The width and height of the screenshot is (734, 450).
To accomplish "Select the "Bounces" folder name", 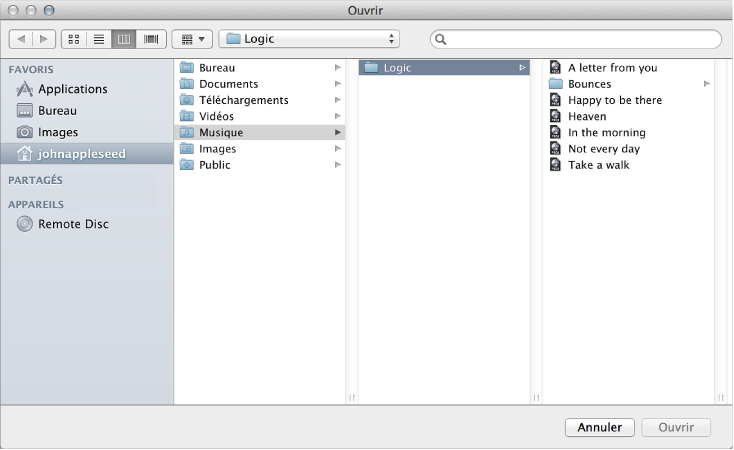I will click(589, 84).
